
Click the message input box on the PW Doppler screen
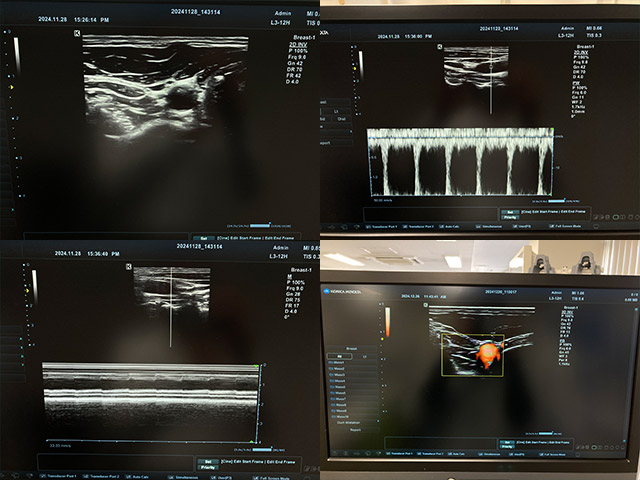point(430,214)
